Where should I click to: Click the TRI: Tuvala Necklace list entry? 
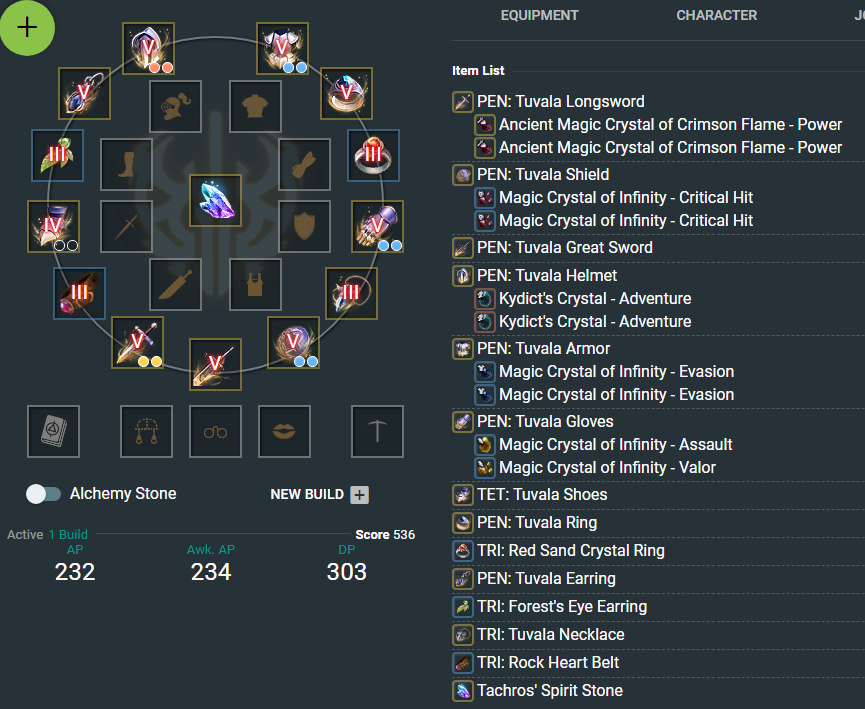(x=551, y=635)
